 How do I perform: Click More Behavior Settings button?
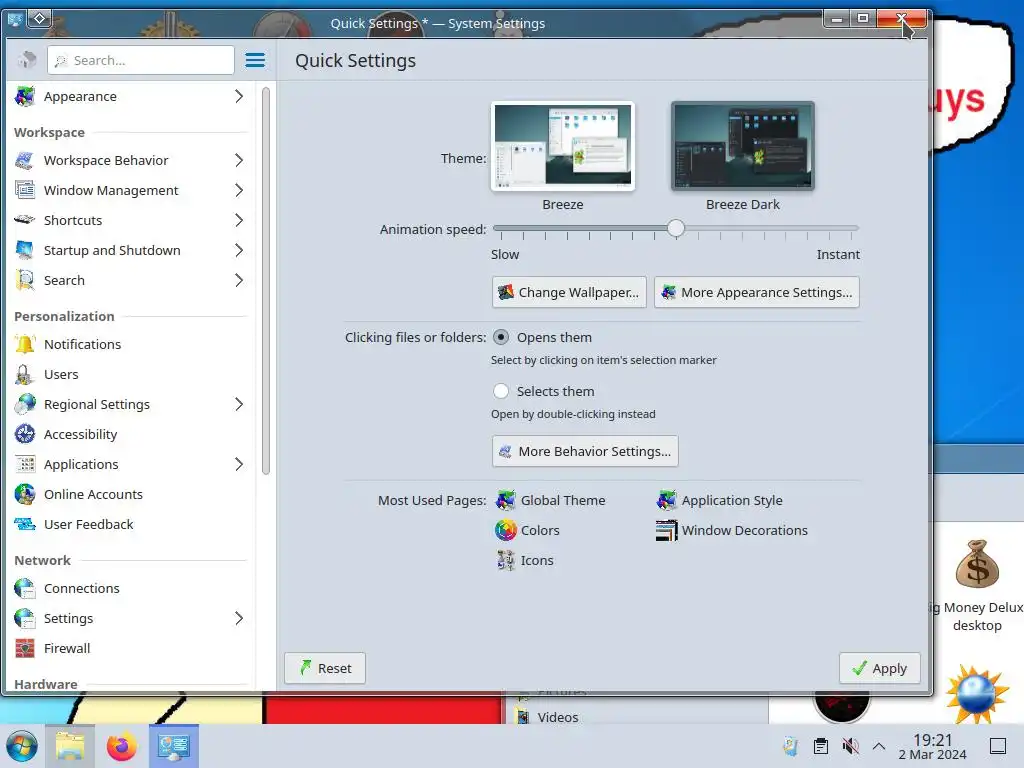click(585, 451)
